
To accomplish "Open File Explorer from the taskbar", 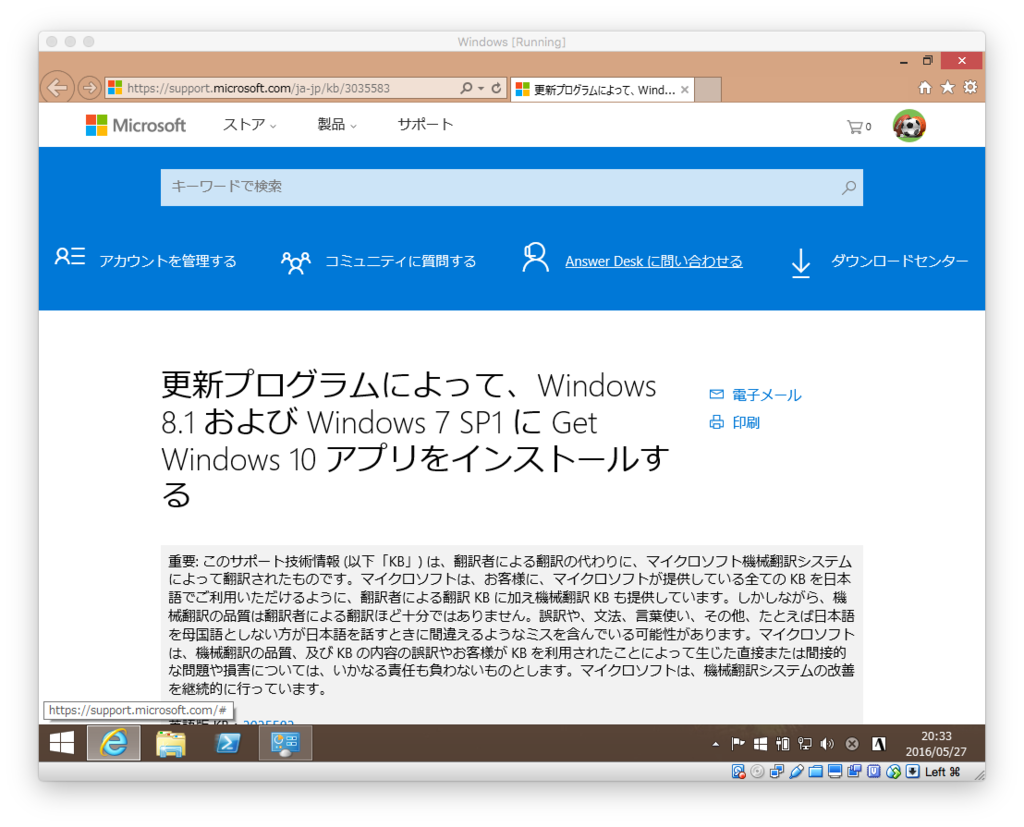I will [170, 743].
